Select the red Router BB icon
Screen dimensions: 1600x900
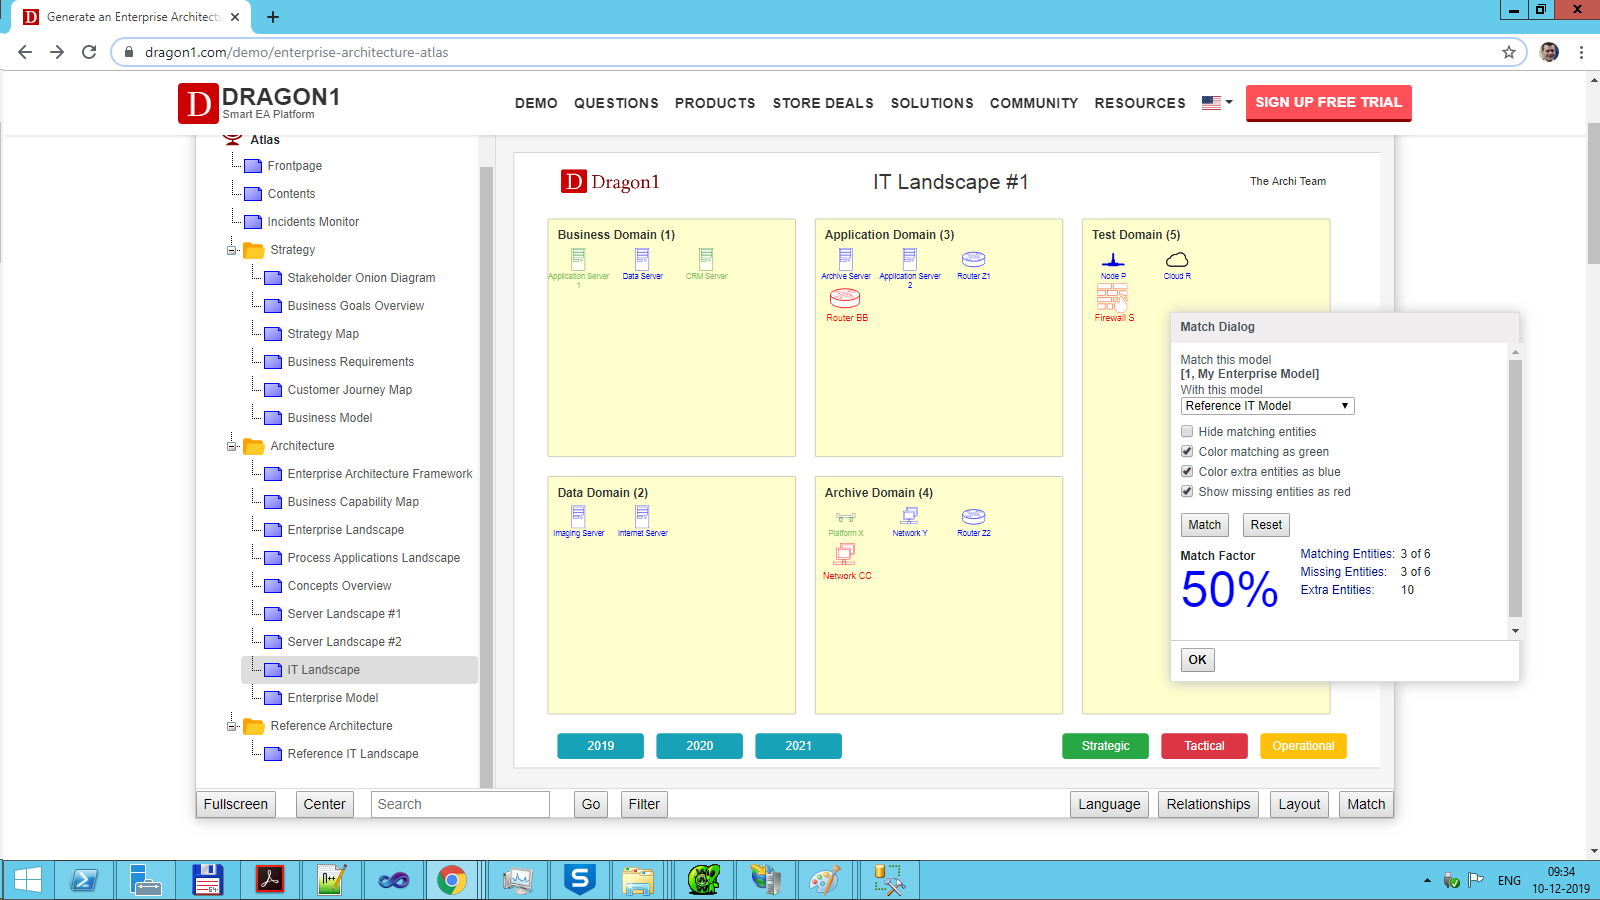845,299
